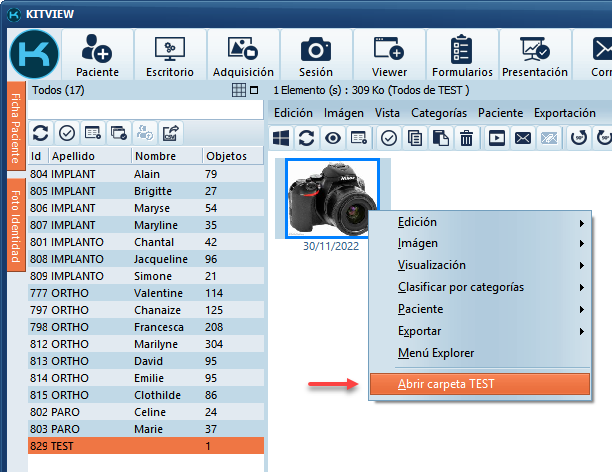Click the refresh icon in patient list toolbar
612x472 pixels.
pos(41,132)
